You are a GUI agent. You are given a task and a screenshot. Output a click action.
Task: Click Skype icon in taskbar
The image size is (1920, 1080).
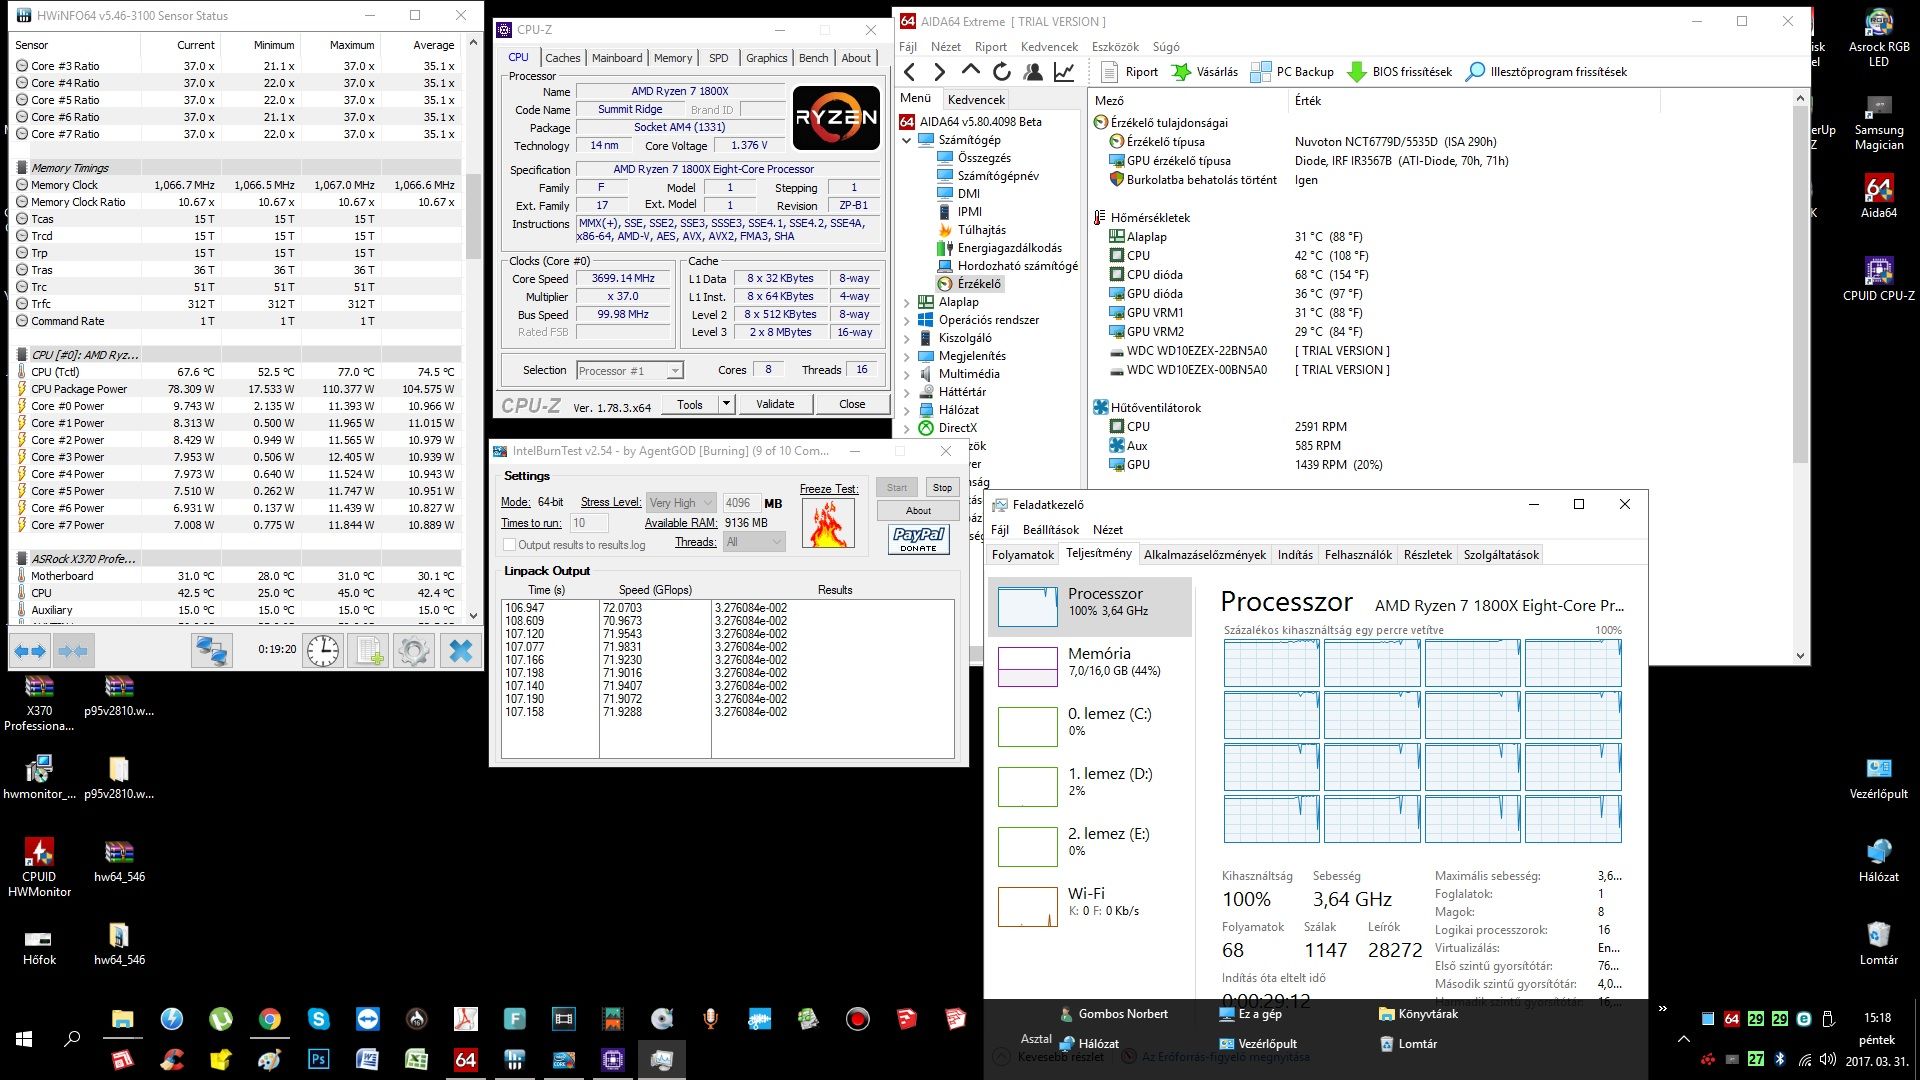click(x=318, y=1019)
